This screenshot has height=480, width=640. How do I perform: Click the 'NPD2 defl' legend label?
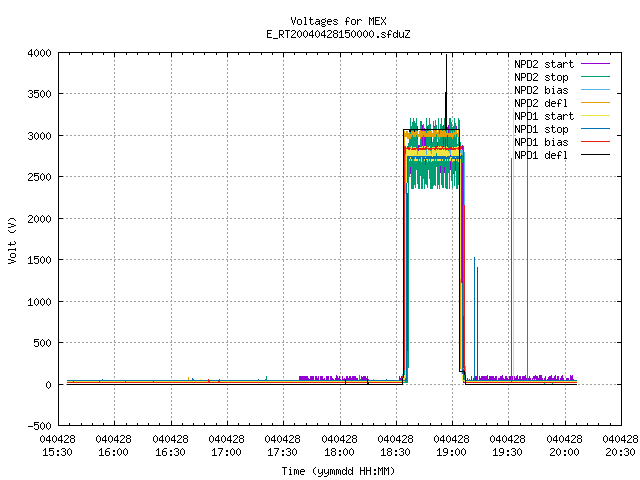pos(541,103)
